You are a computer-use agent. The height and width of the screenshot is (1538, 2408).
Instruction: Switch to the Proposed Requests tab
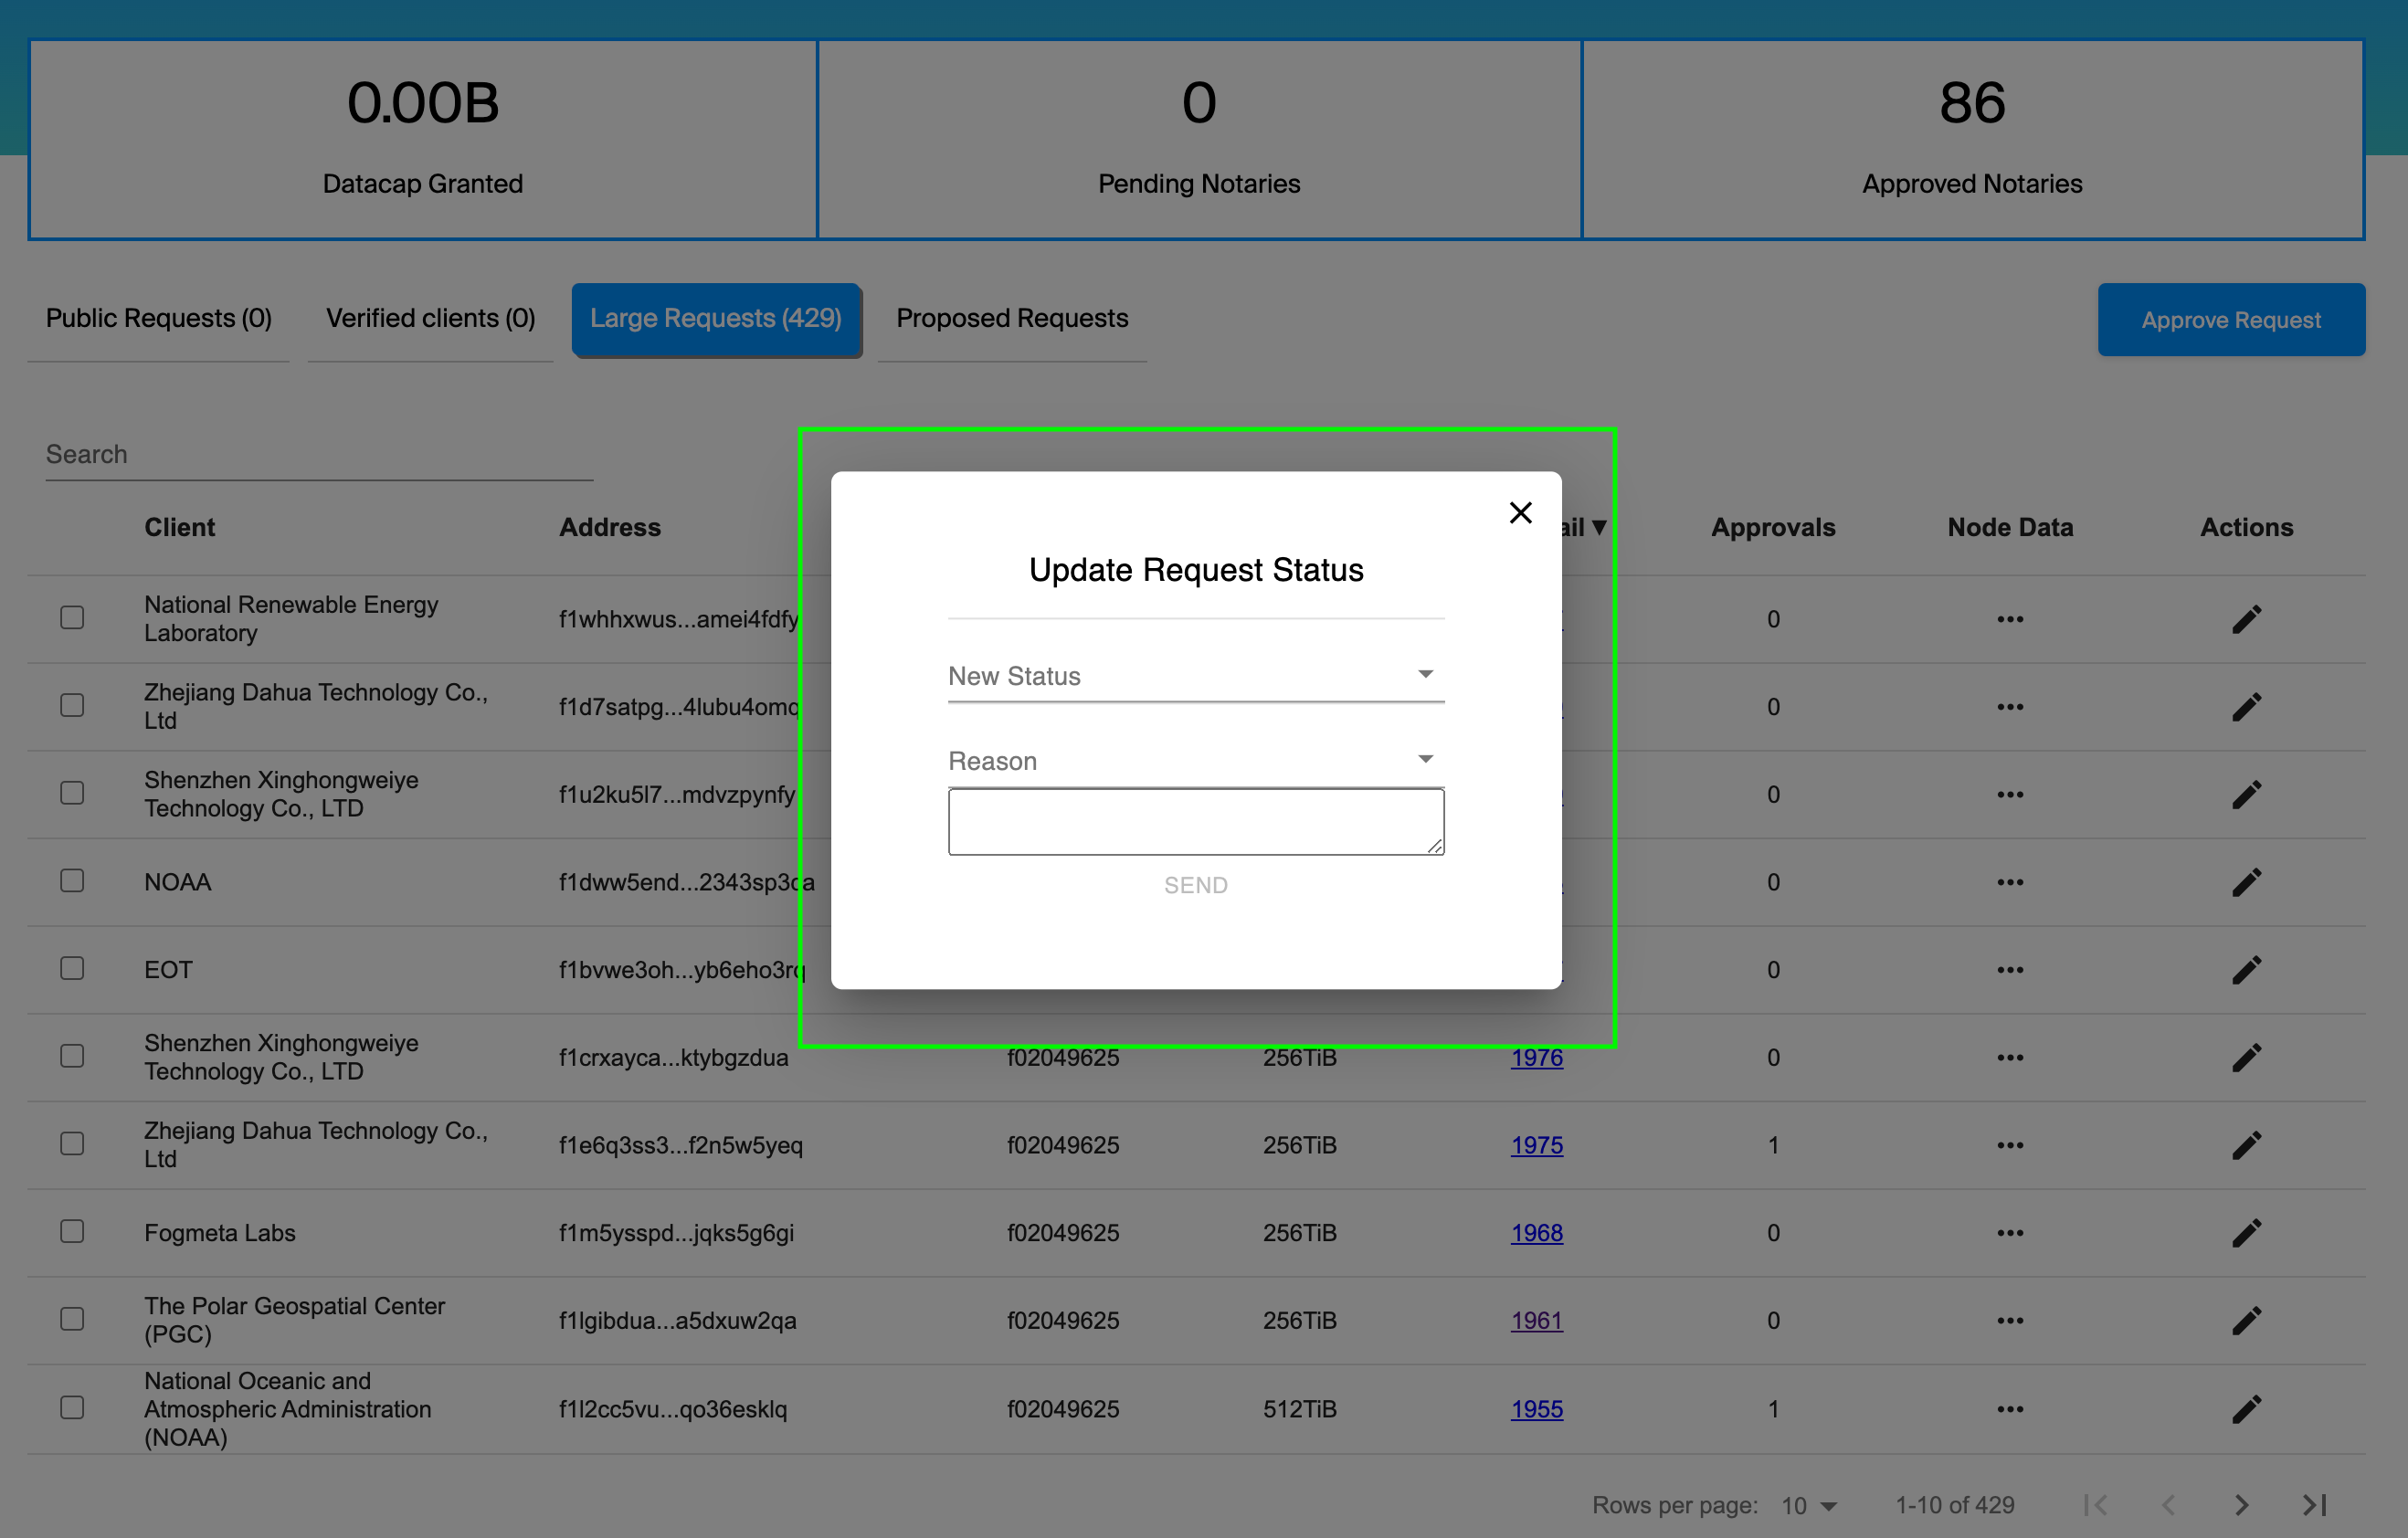tap(1012, 318)
